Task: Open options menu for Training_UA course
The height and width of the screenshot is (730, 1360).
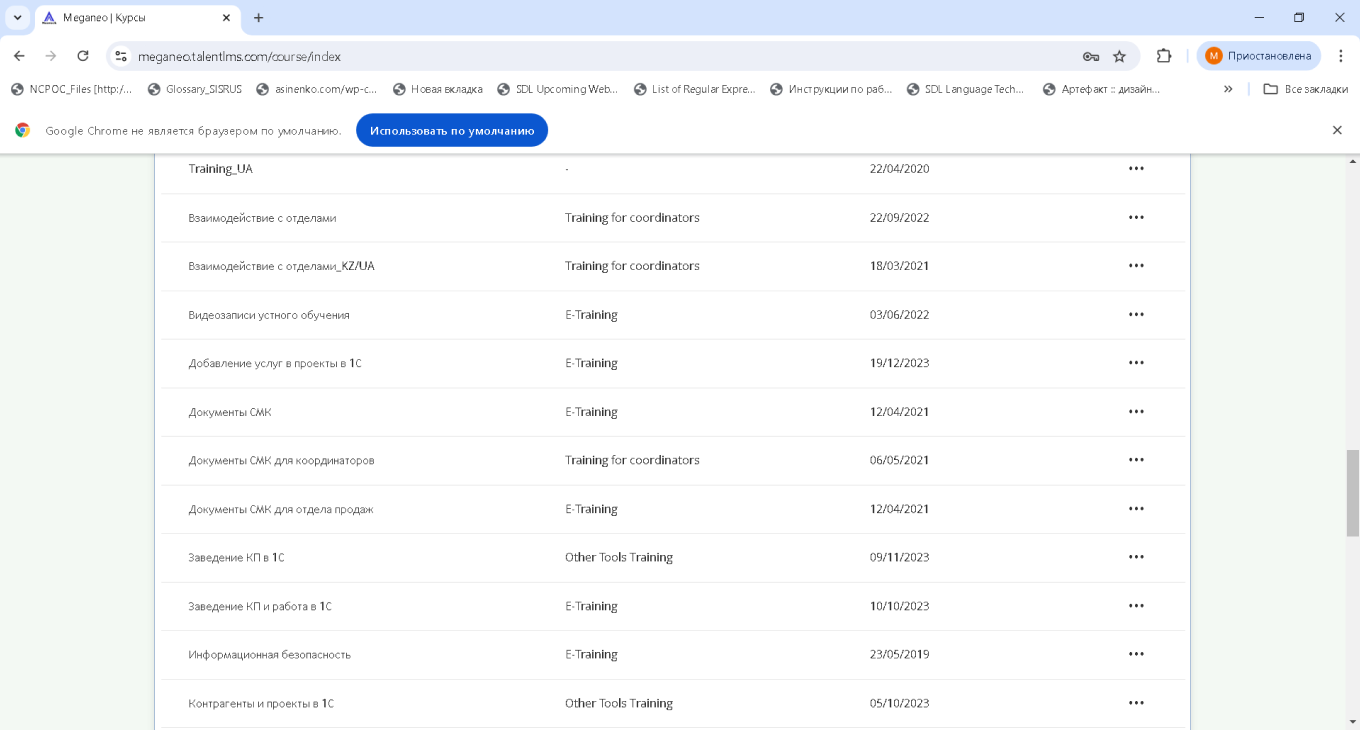Action: 1136,169
